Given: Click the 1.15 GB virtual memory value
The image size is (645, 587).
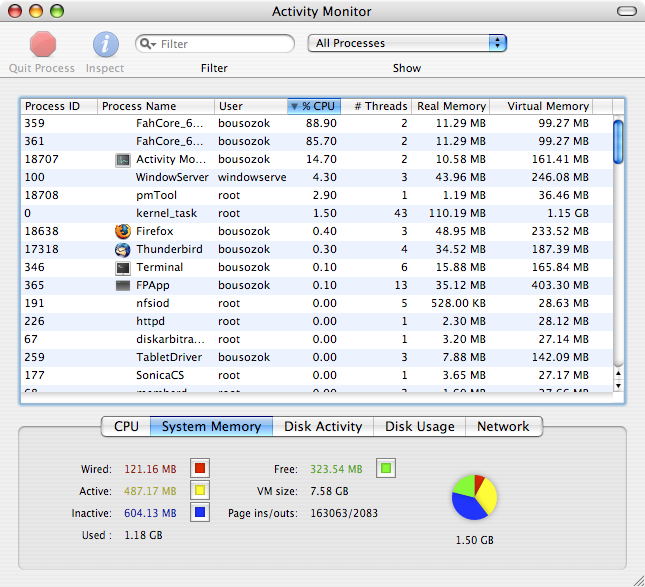Looking at the screenshot, I should [568, 213].
